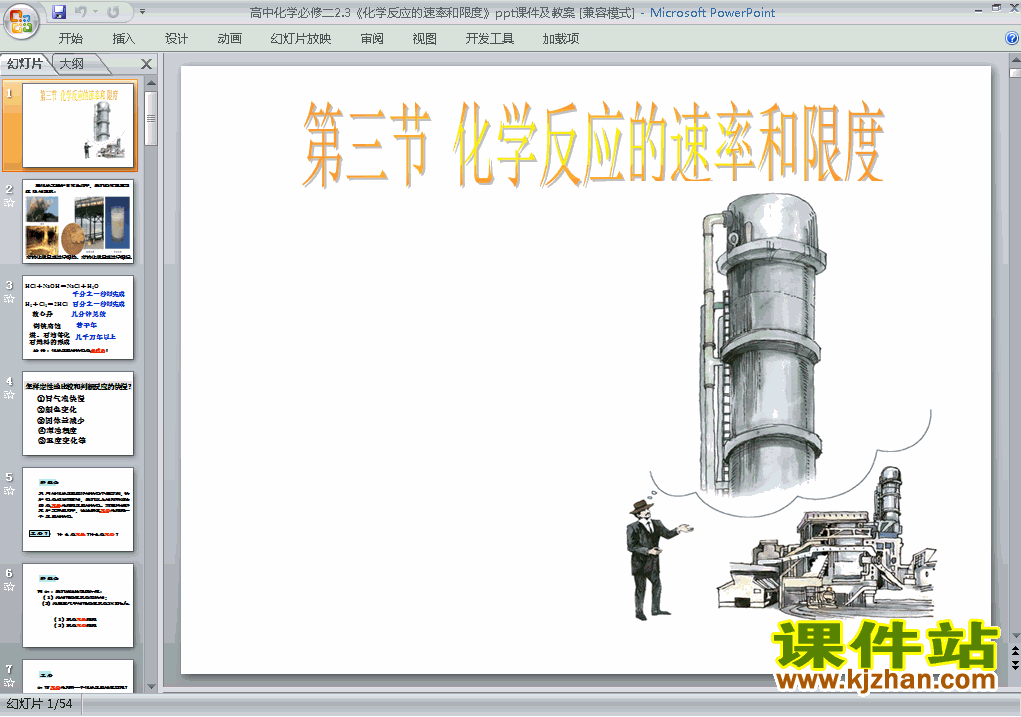Switch to the 幻灯片 pane tab
The image size is (1021, 717).
(x=25, y=63)
